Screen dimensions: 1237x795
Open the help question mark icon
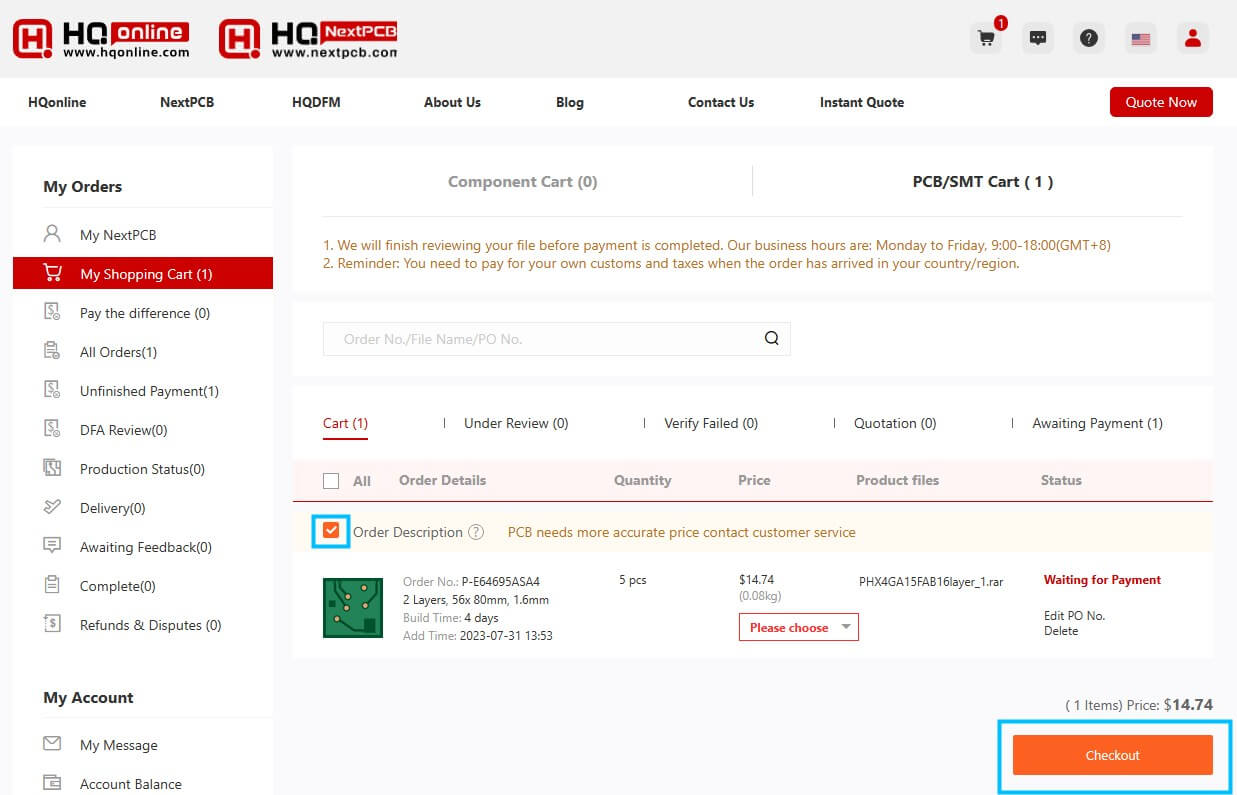point(1089,38)
